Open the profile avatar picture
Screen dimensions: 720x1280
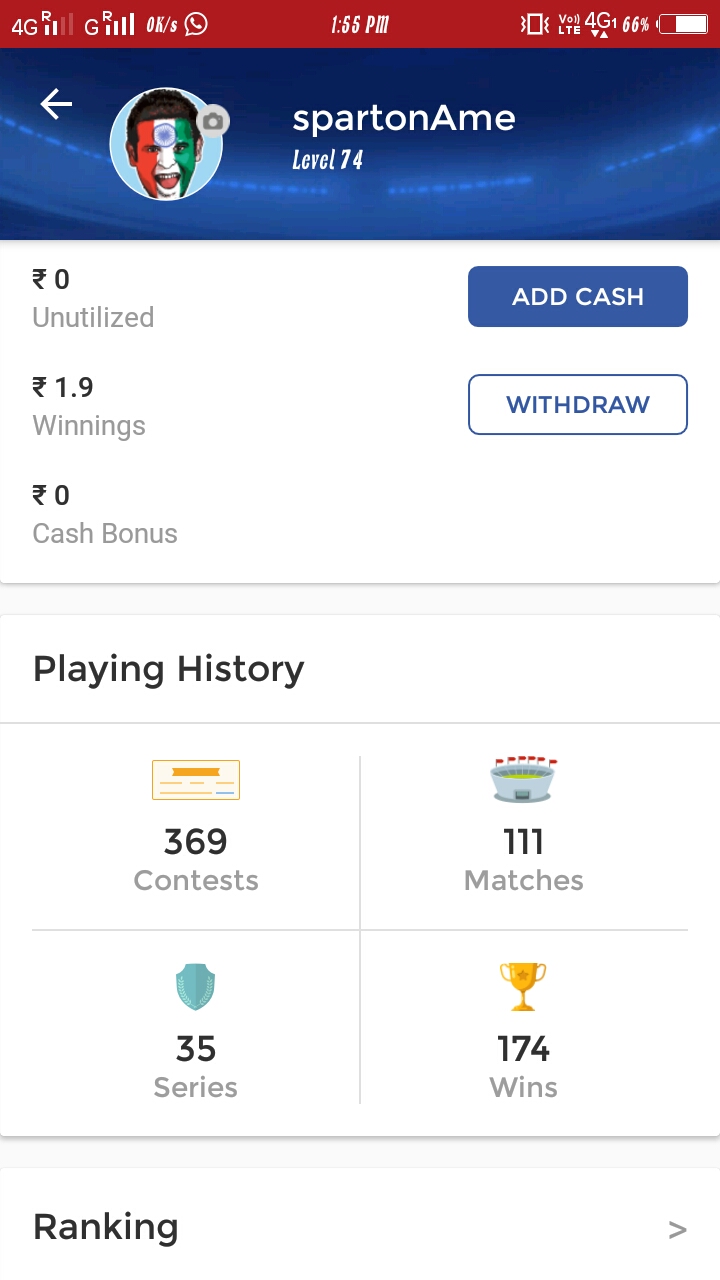164,145
